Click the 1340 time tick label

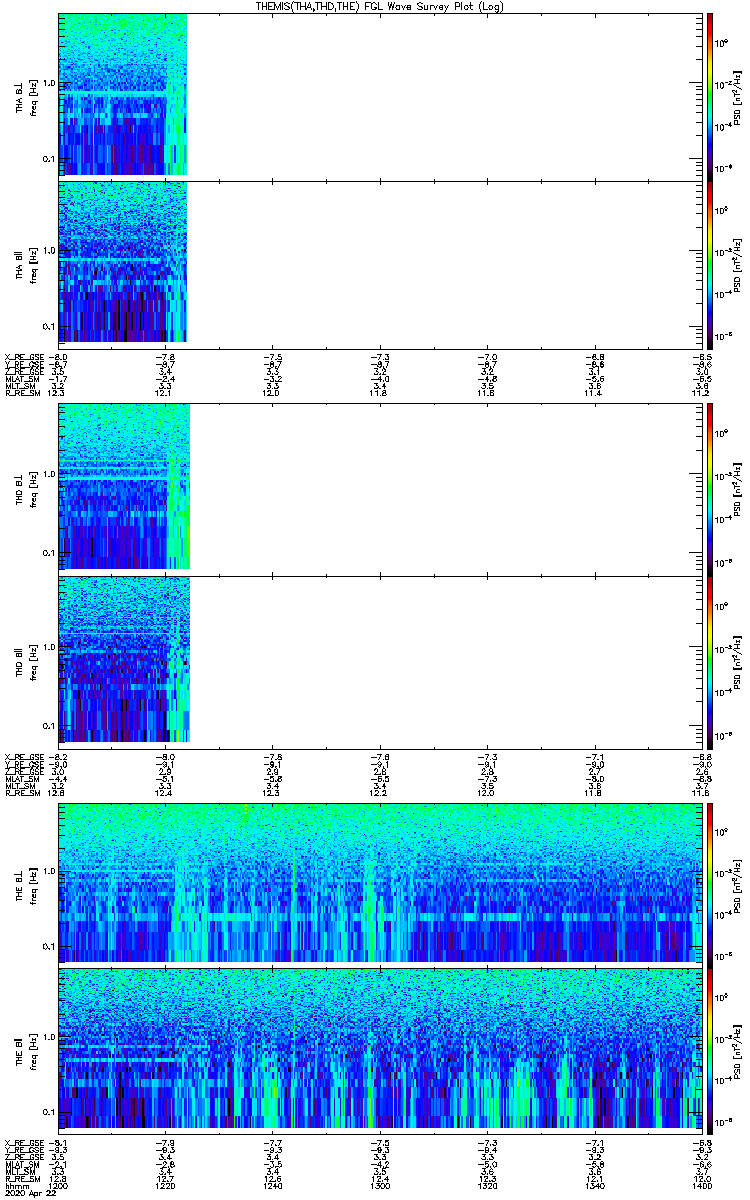(x=594, y=1187)
